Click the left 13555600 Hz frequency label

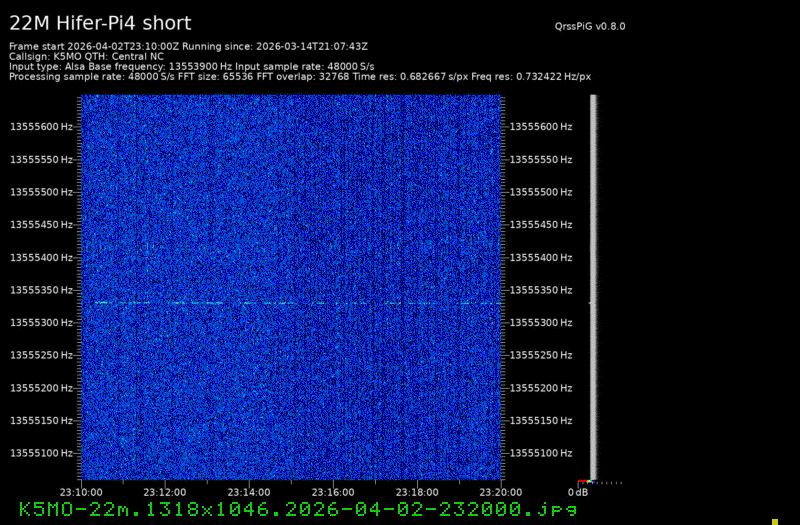(x=41, y=127)
